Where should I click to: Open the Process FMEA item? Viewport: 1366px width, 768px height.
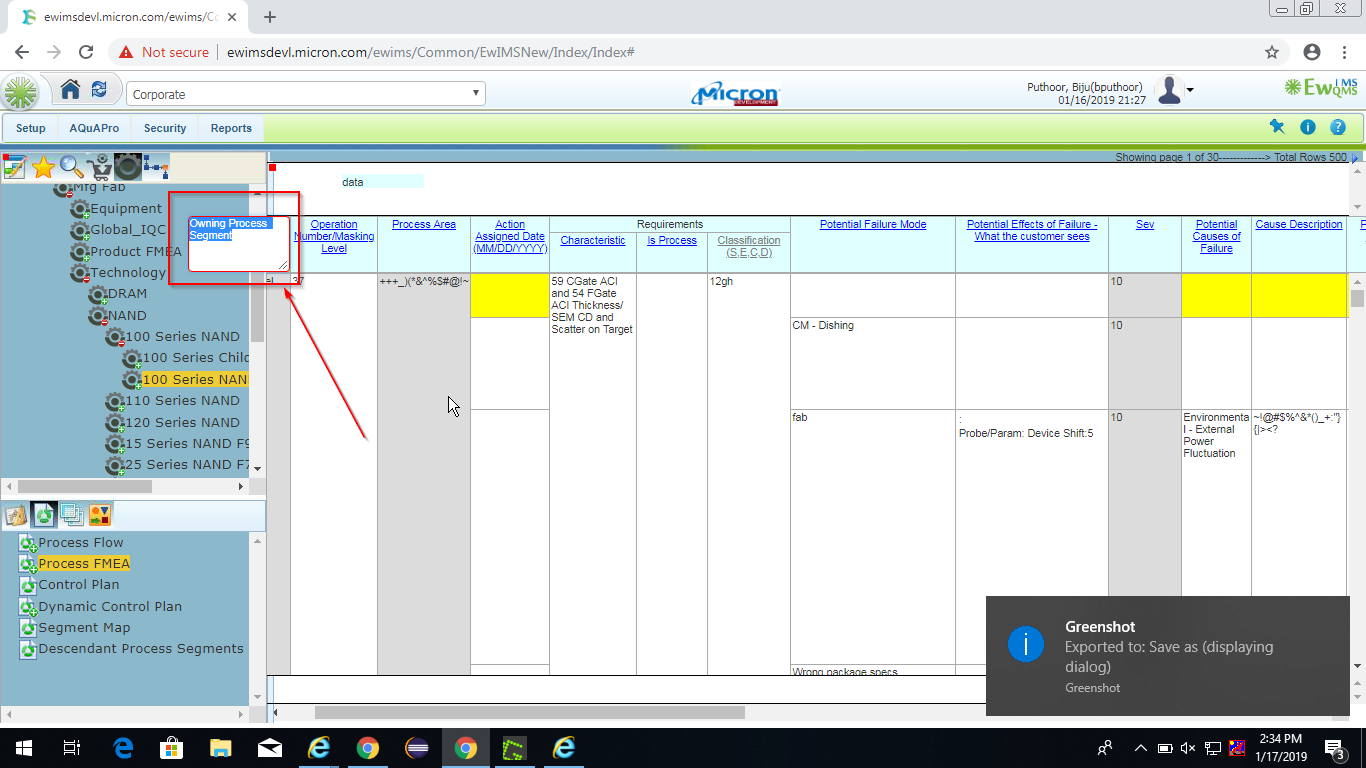(x=84, y=563)
